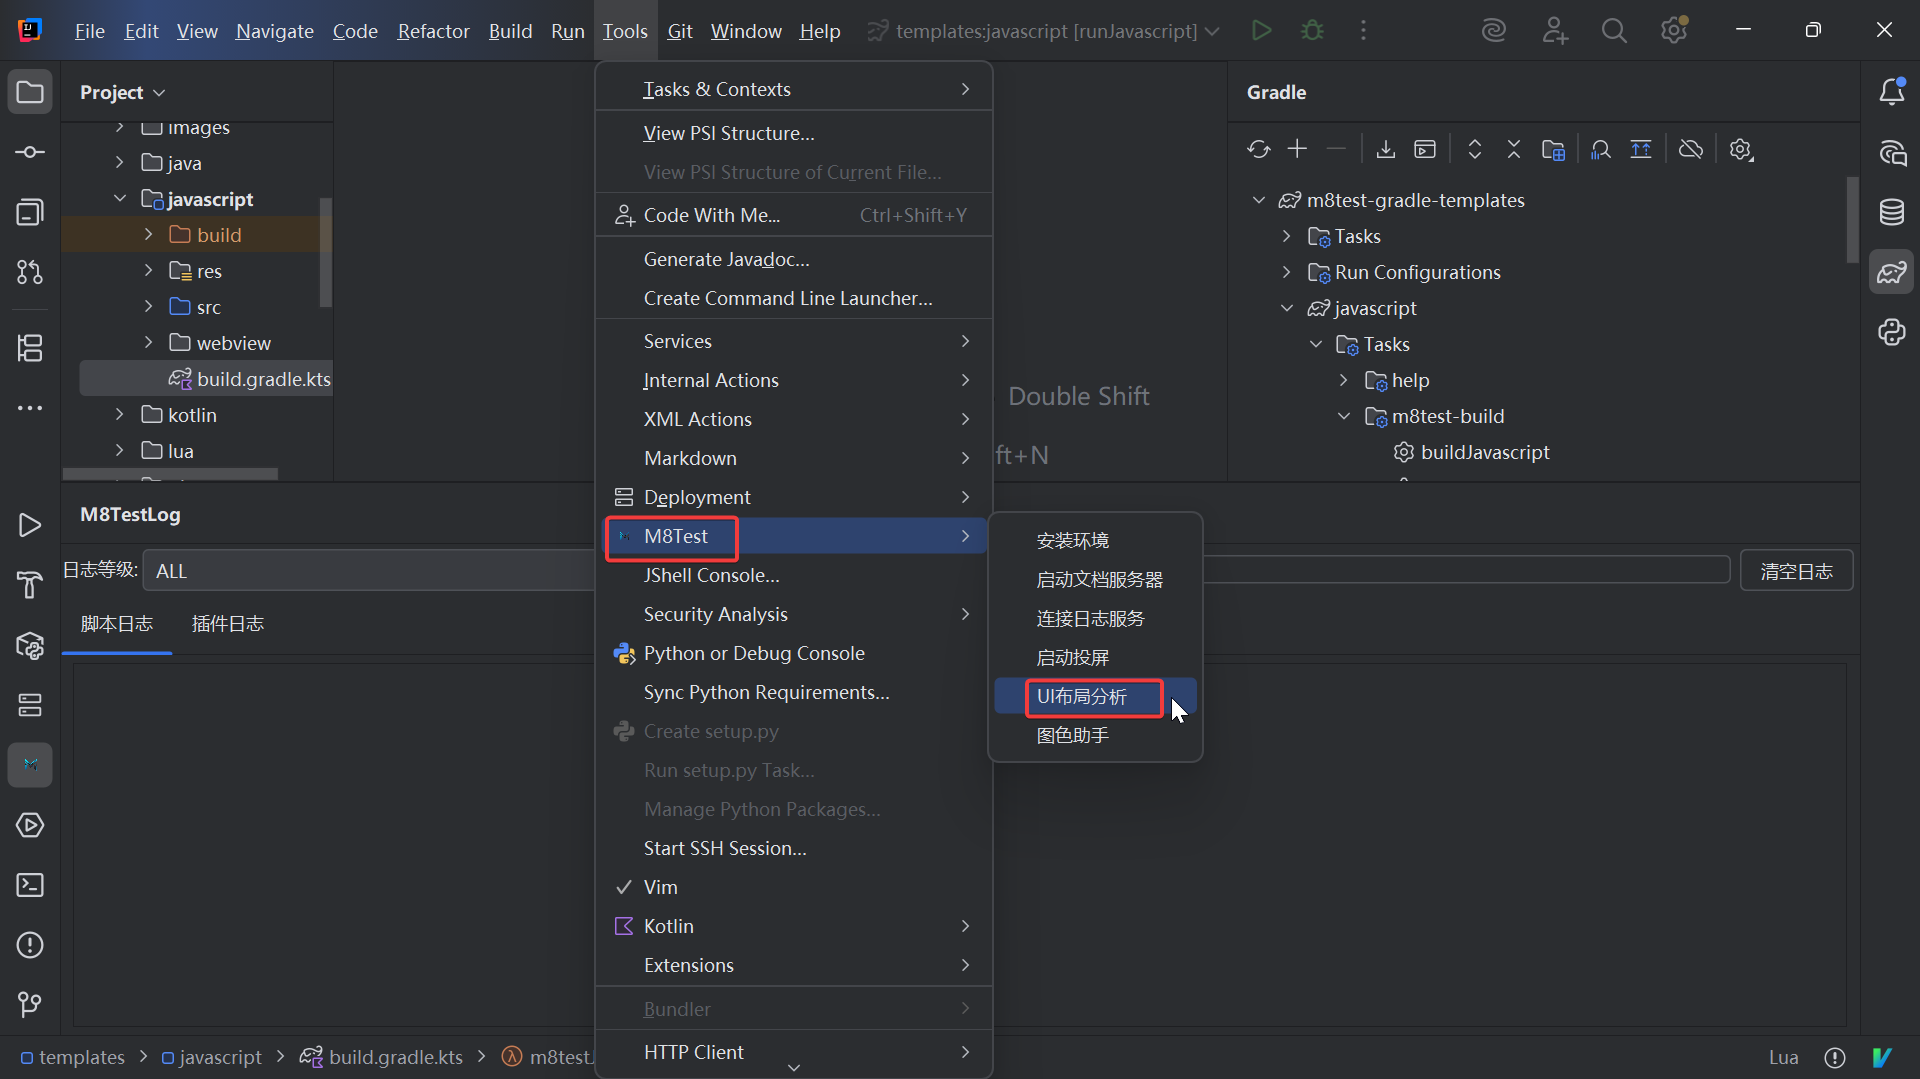The image size is (1920, 1079).
Task: Expand all Gradle tree nodes
Action: point(1474,150)
